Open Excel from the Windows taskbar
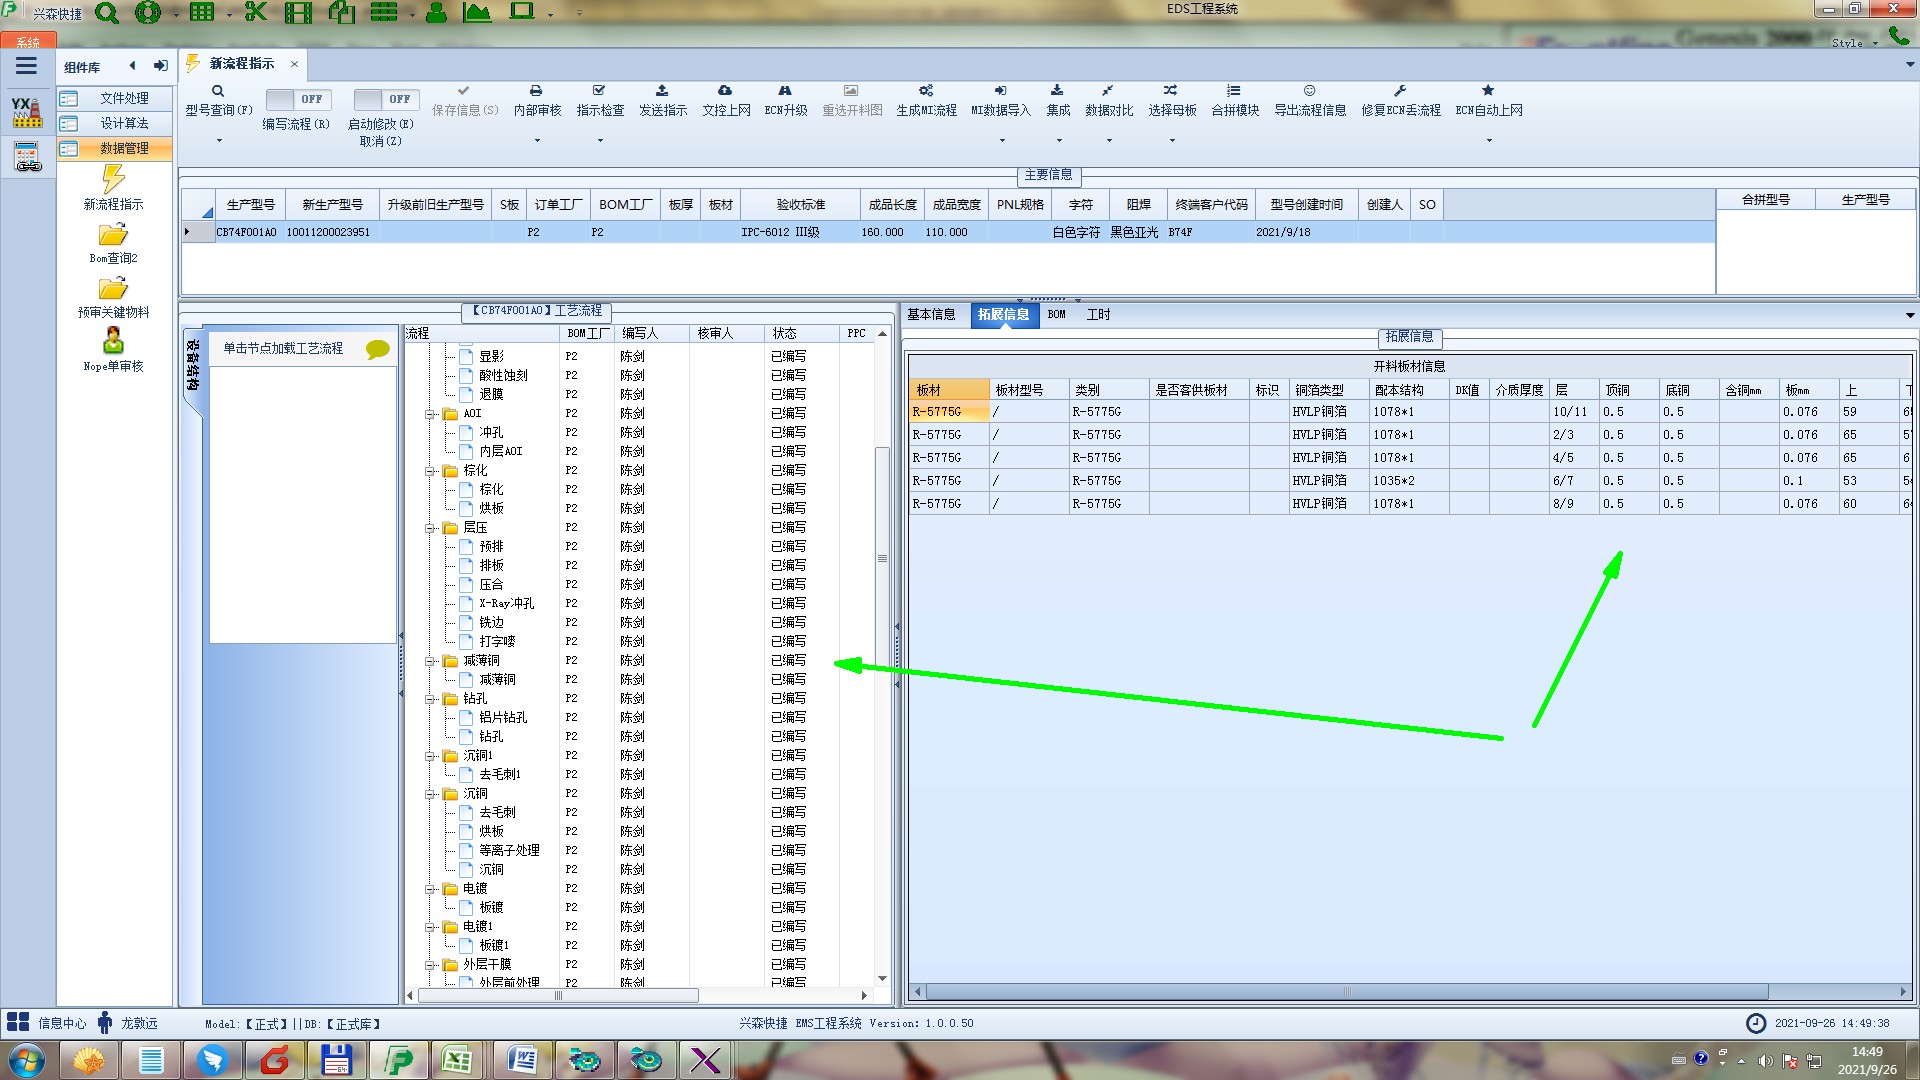This screenshot has width=1920, height=1080. [458, 1059]
